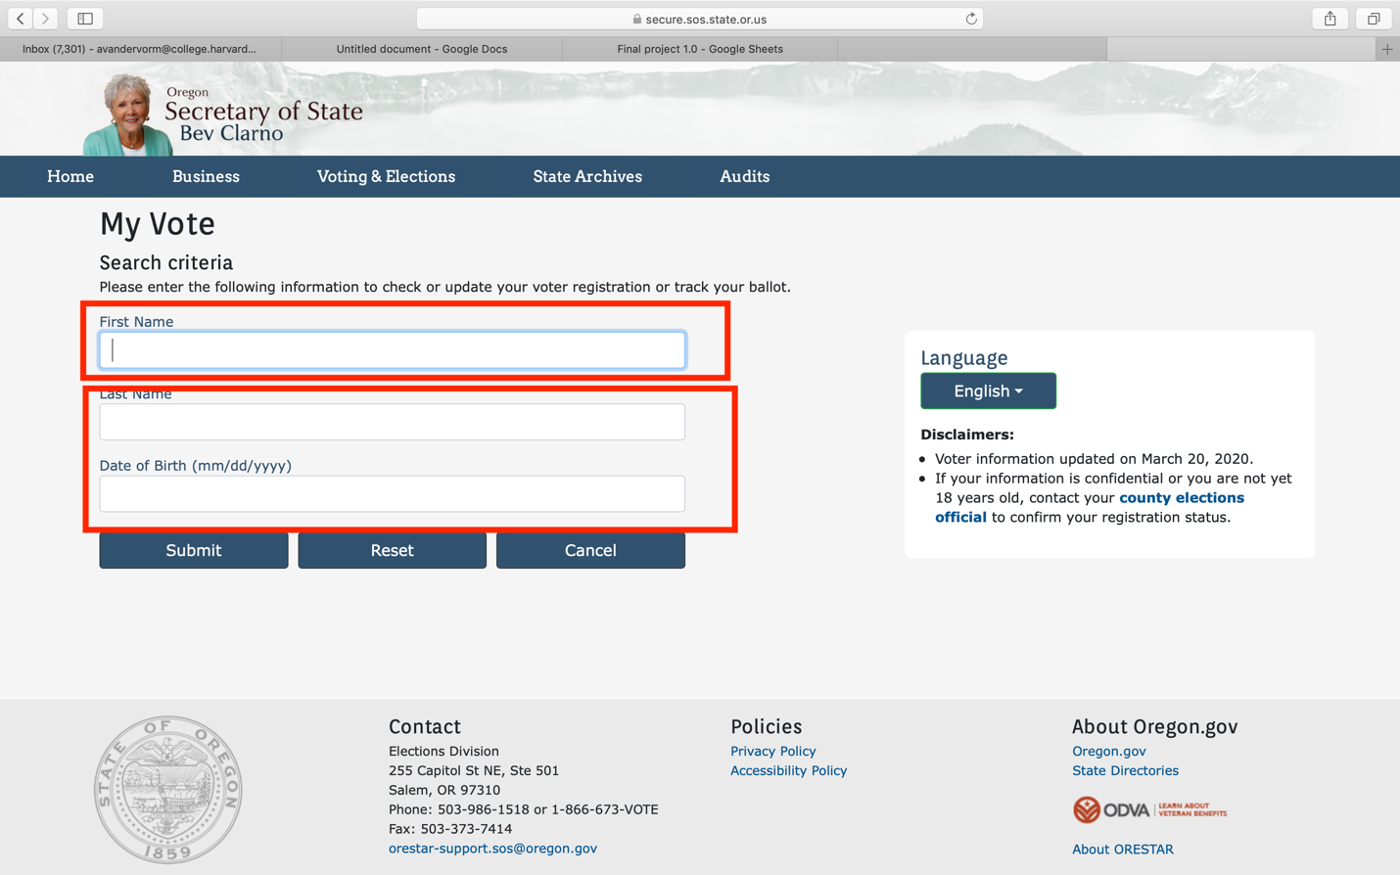Click the Safari forward arrow button
Viewport: 1400px width, 875px height.
point(45,18)
